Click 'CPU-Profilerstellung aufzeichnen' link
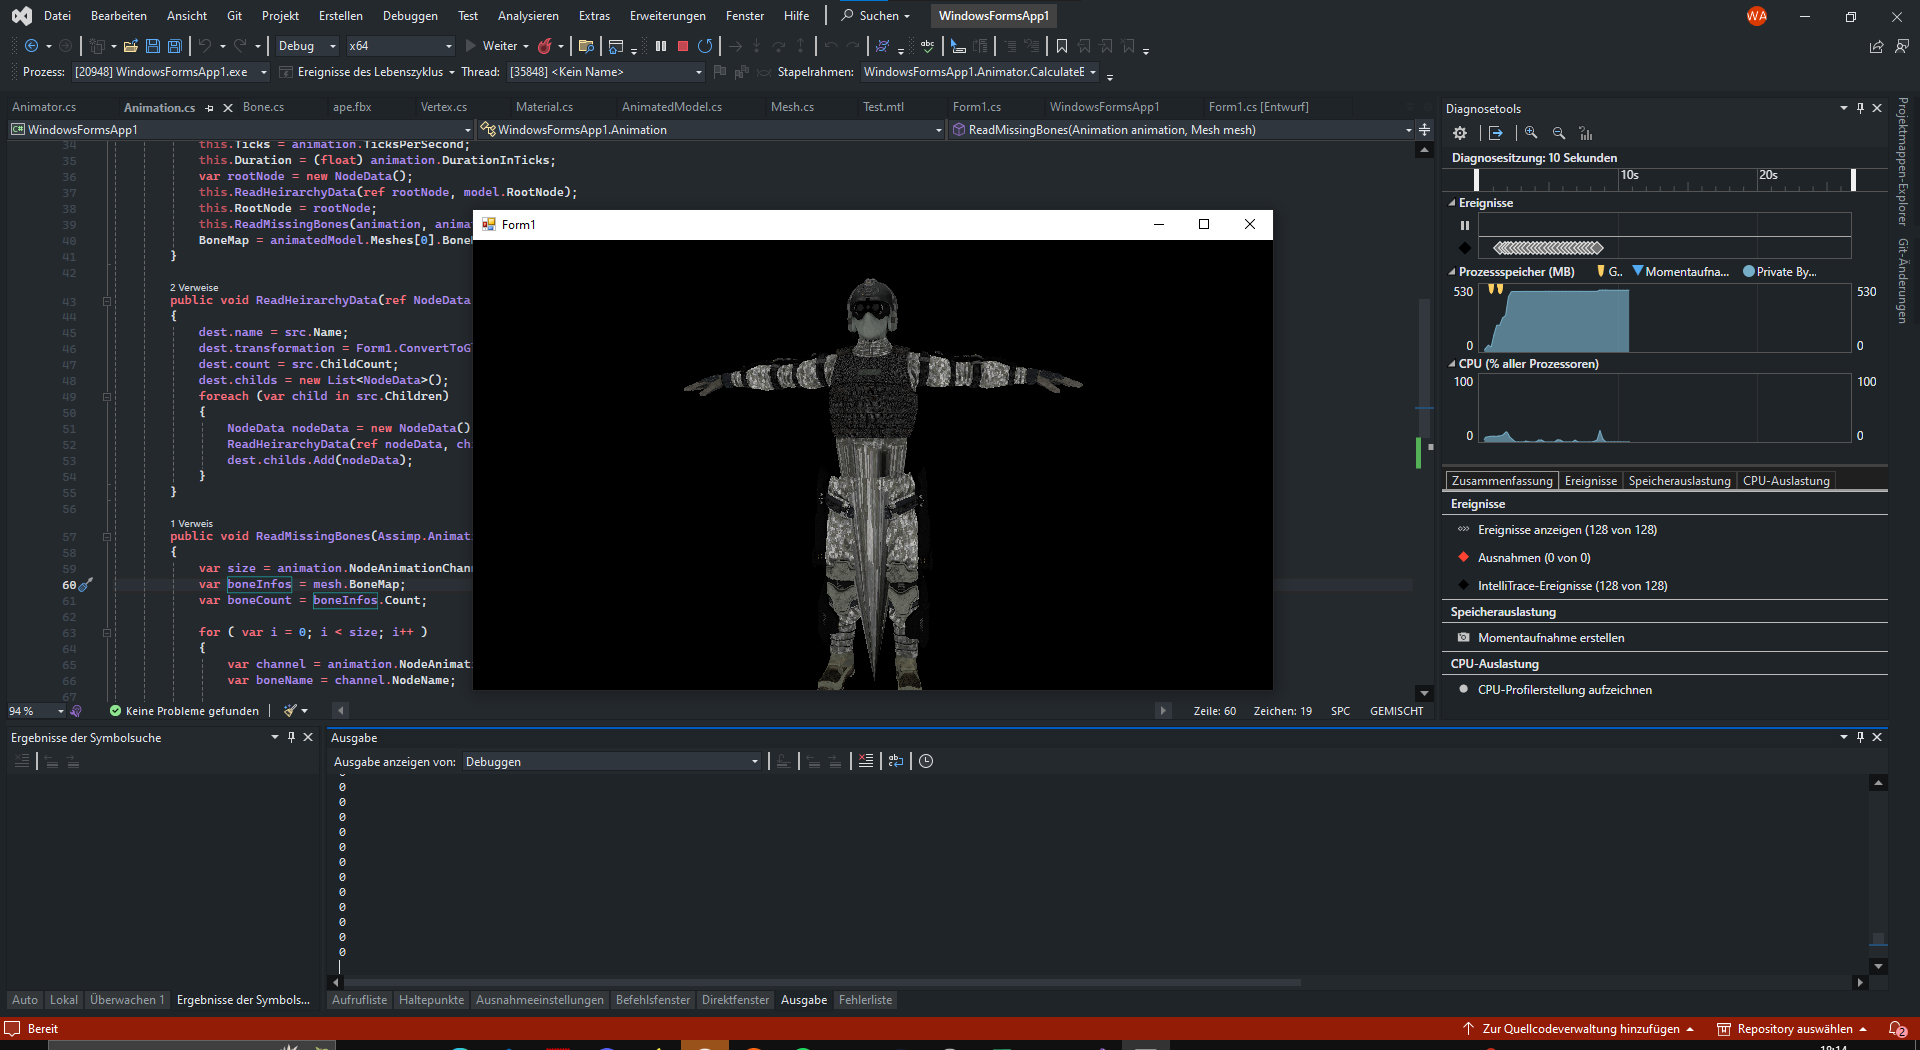The image size is (1920, 1050). [x=1564, y=690]
